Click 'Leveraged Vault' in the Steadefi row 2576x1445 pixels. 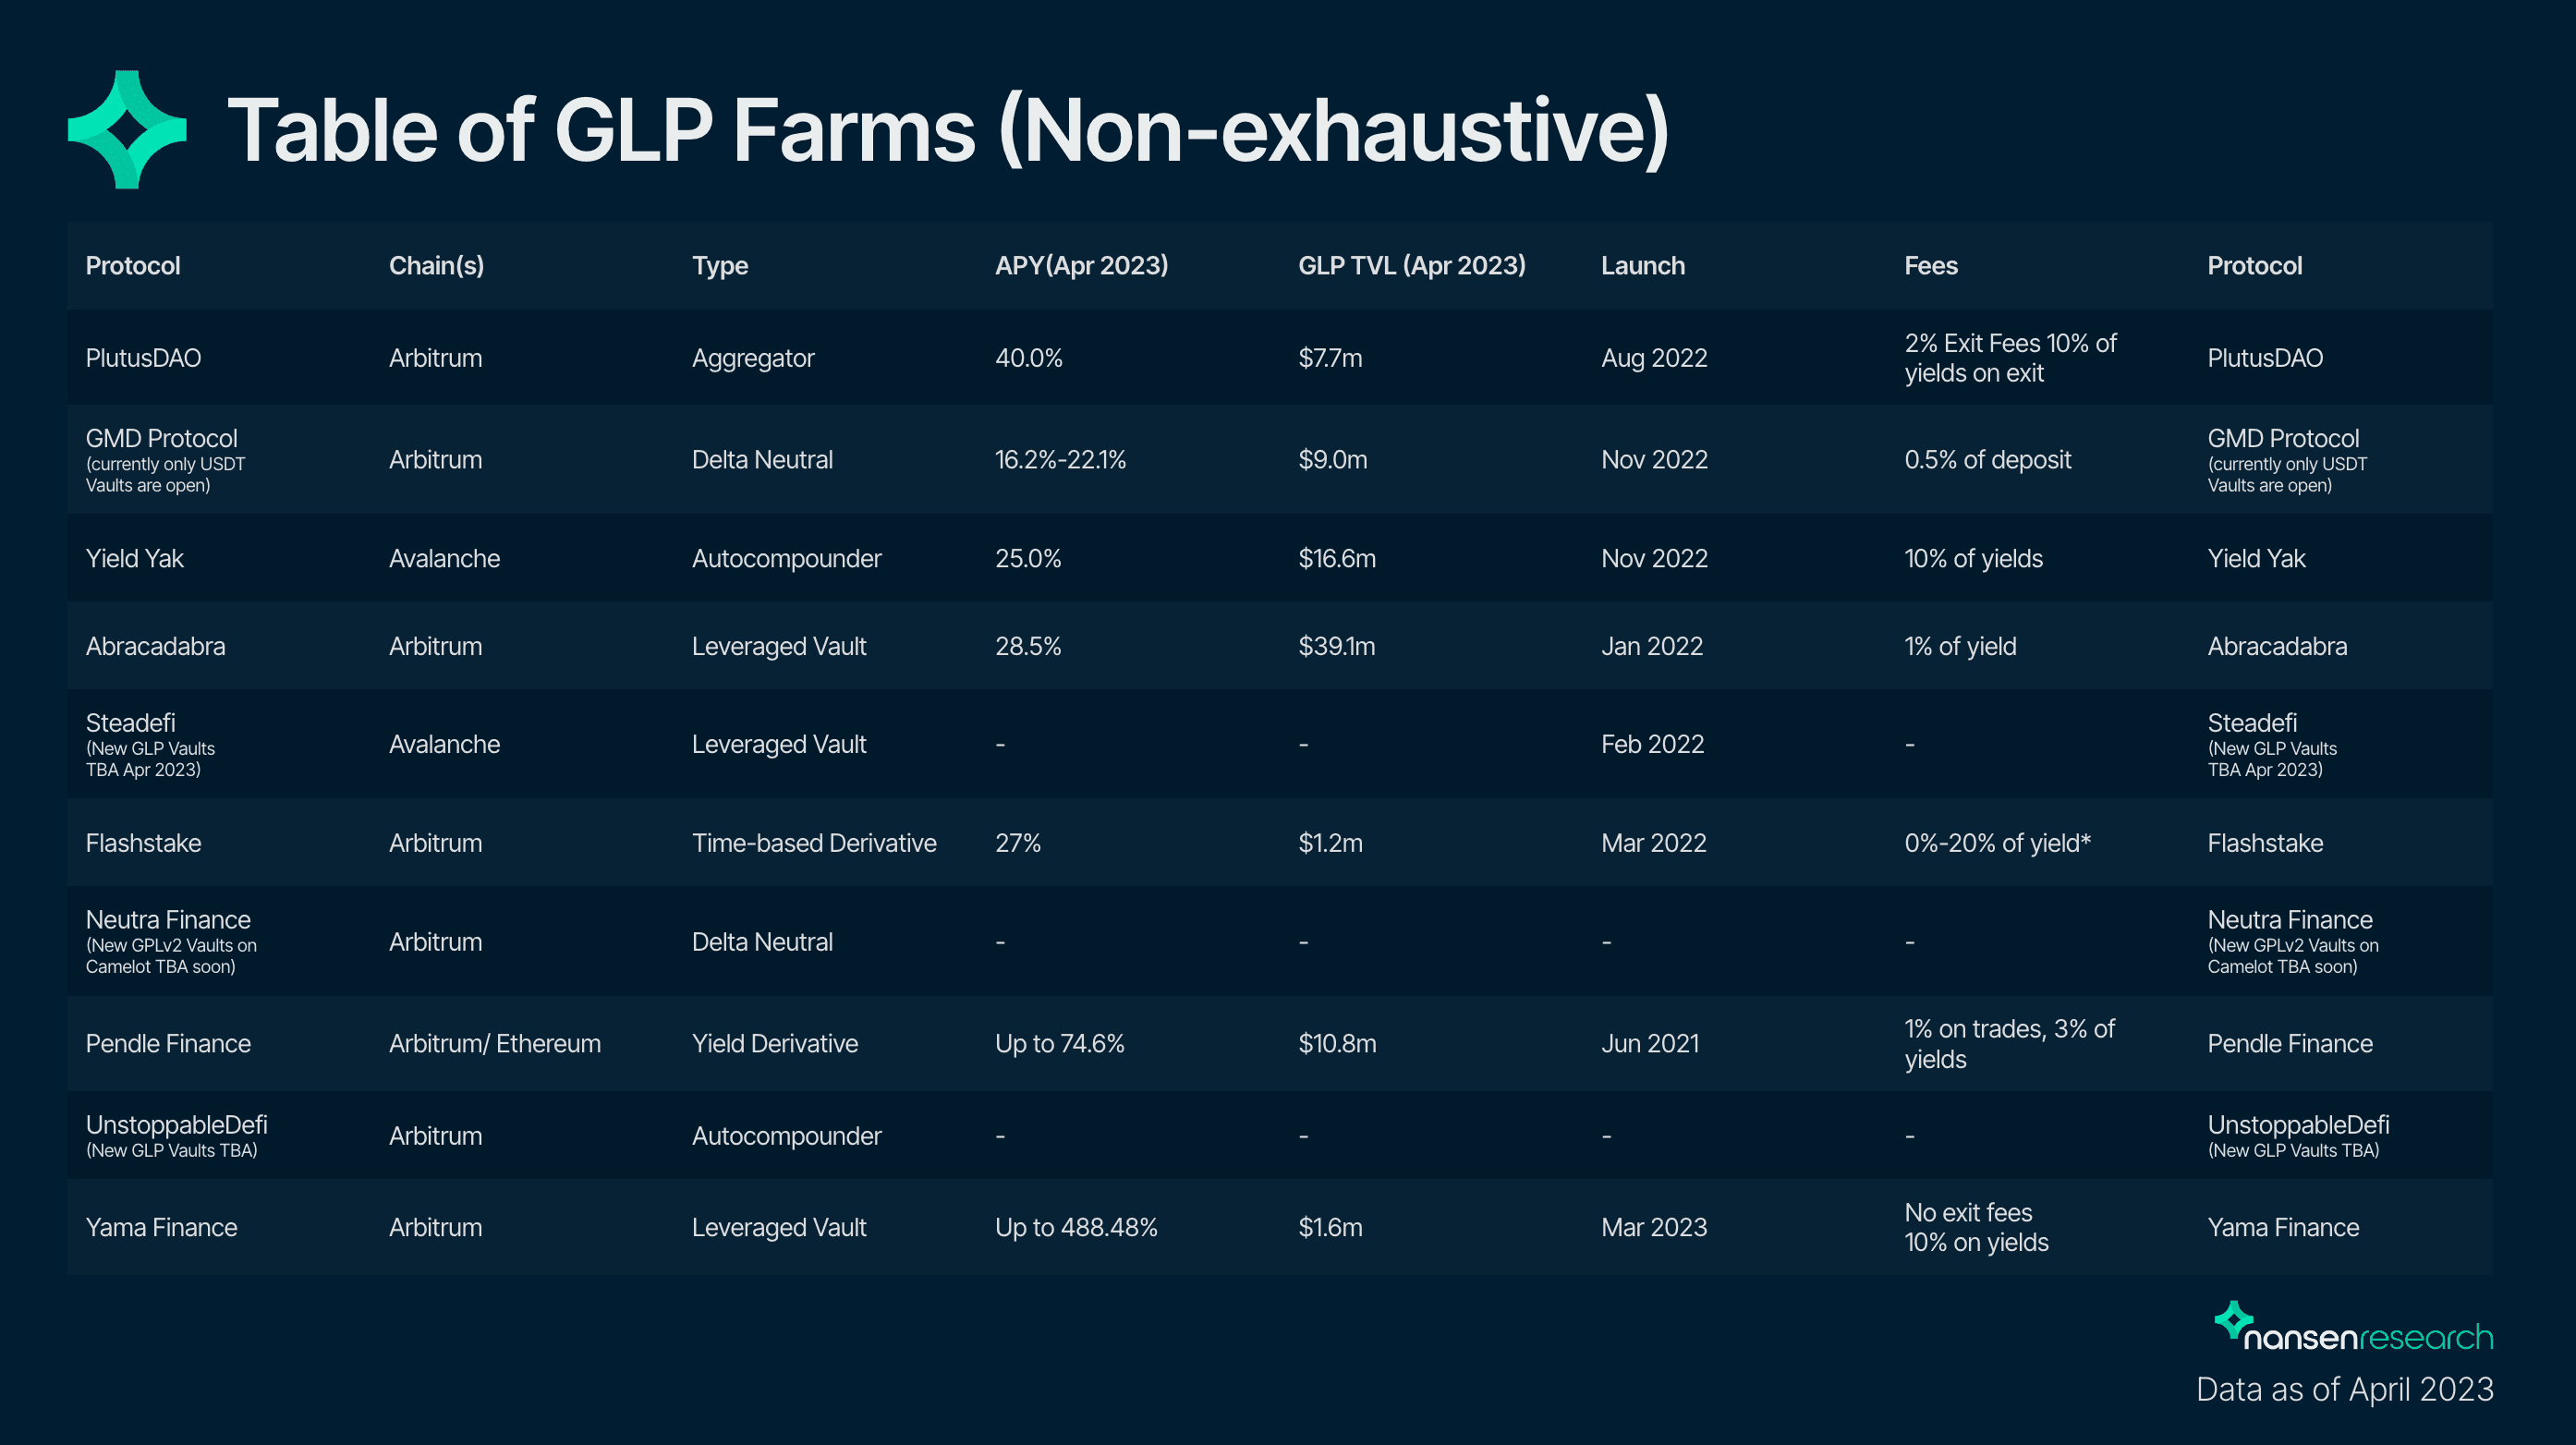[x=779, y=745]
